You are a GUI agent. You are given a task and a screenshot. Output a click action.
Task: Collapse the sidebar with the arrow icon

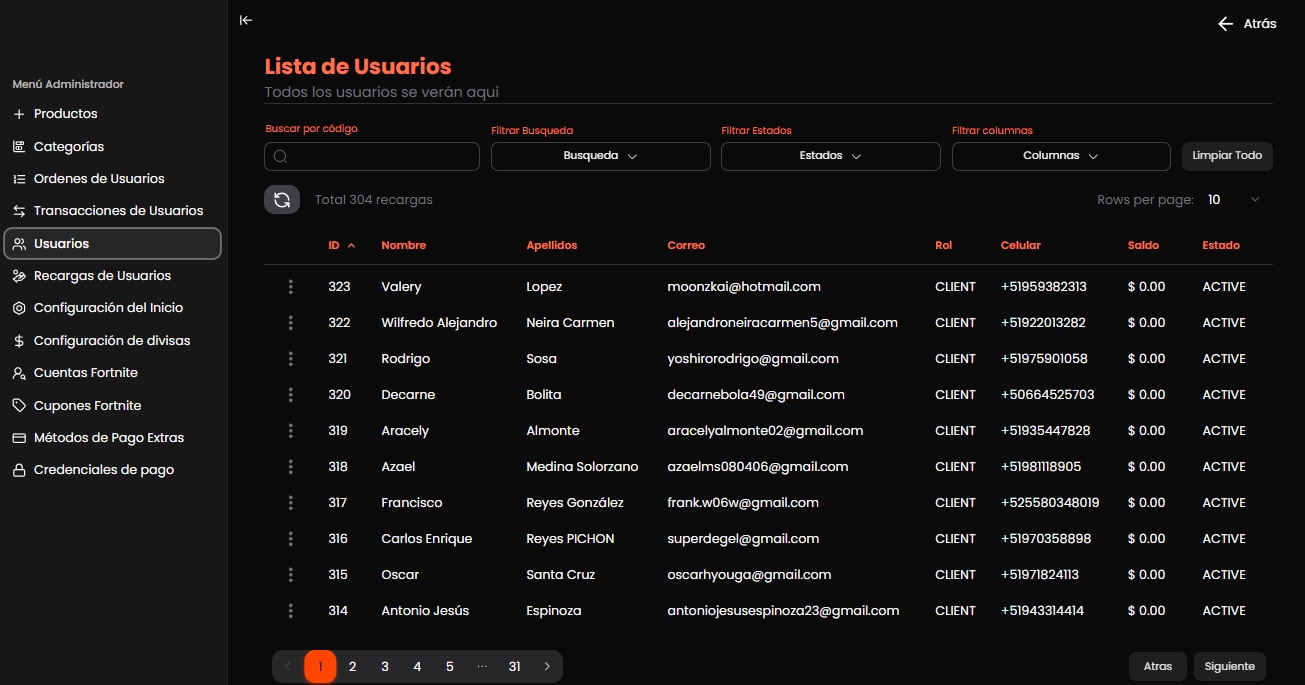click(x=246, y=20)
